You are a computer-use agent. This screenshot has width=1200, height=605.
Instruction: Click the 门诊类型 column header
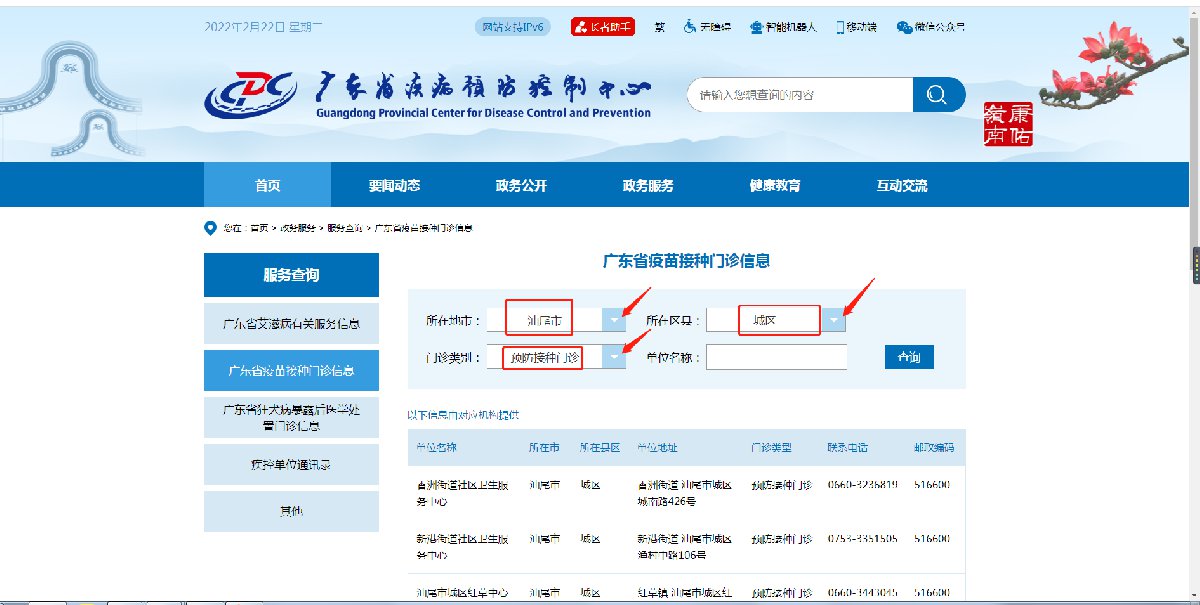[771, 448]
